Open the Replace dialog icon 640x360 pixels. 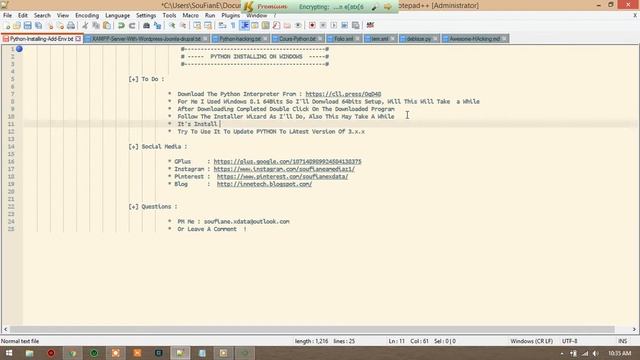(x=157, y=25)
